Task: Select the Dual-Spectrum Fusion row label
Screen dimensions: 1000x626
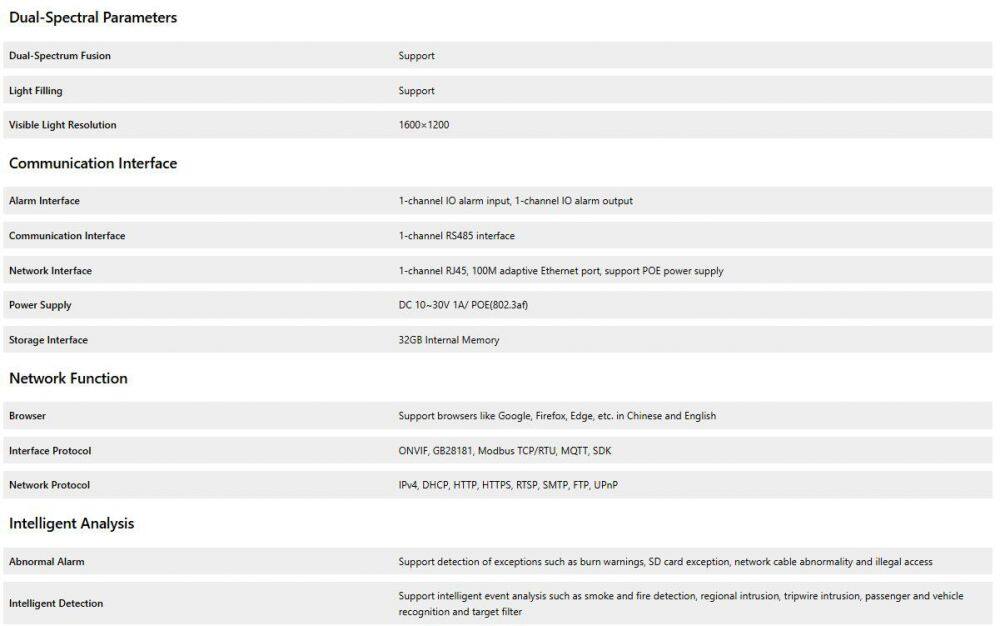Action: click(x=60, y=56)
